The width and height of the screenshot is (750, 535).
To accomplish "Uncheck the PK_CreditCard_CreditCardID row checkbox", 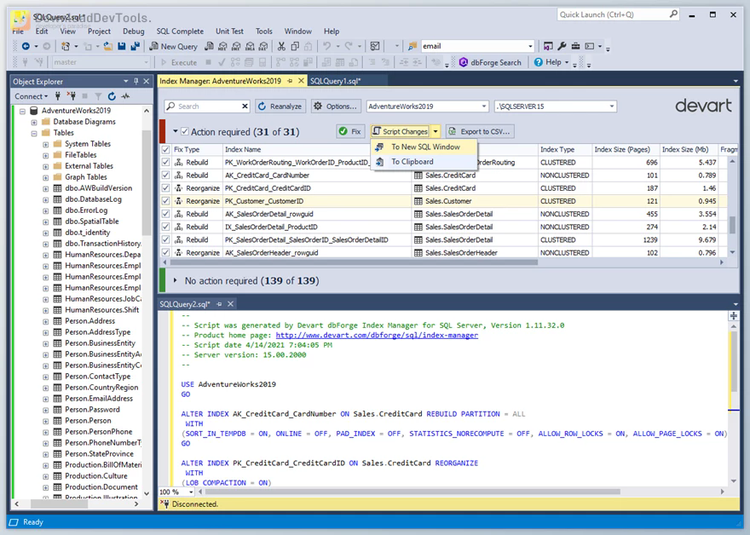I will tap(165, 188).
